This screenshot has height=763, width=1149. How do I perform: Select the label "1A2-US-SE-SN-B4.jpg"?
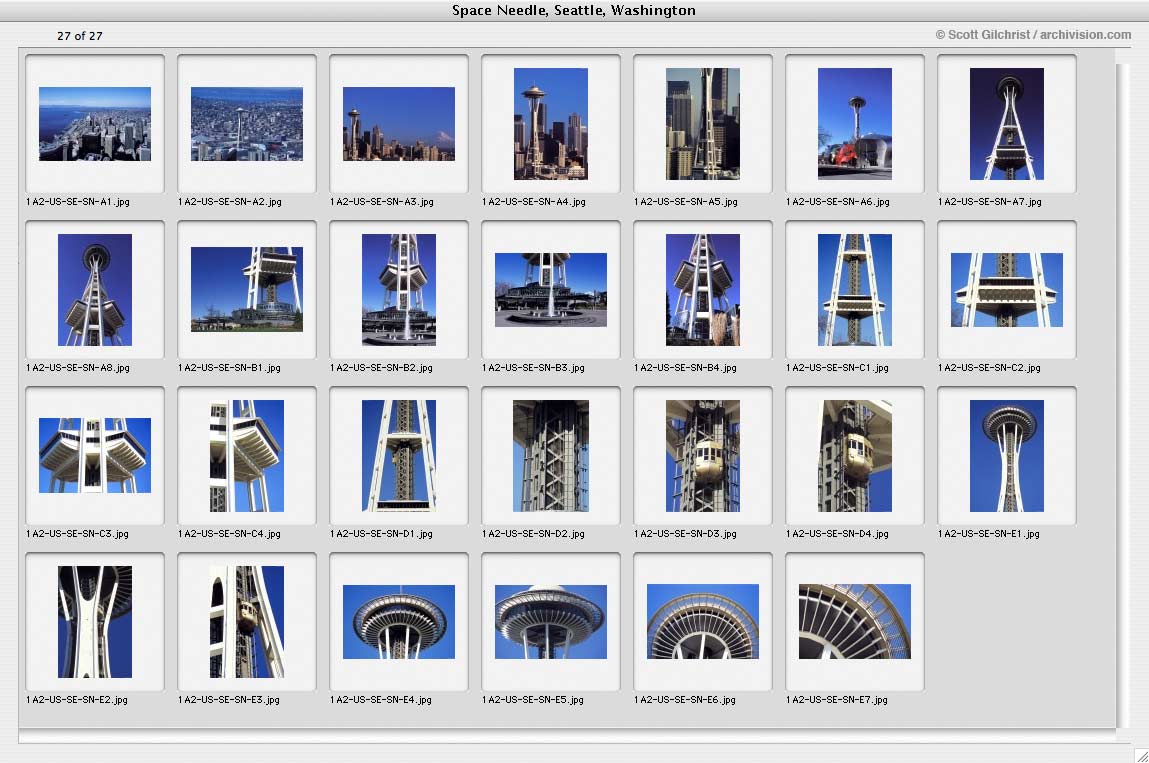(x=685, y=368)
